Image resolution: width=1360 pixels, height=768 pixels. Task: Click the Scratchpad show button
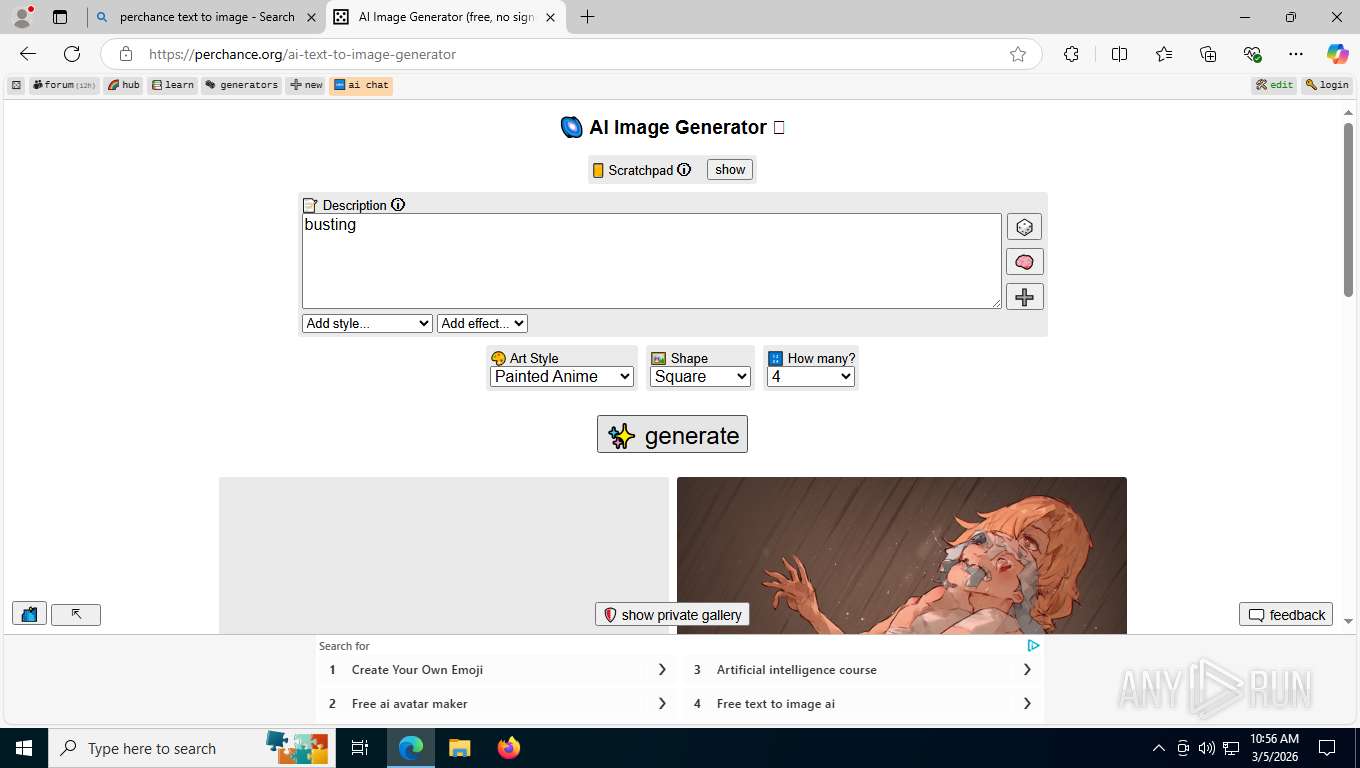pos(730,170)
